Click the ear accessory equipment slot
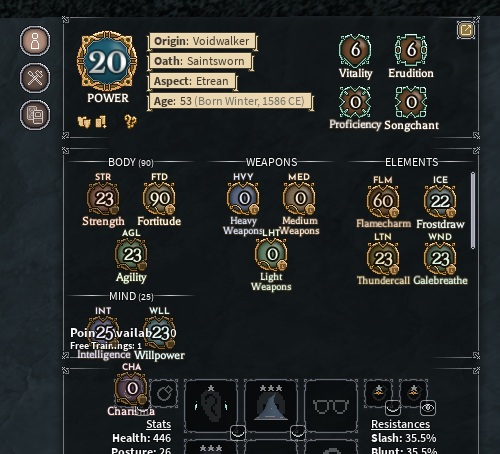 [x=211, y=406]
